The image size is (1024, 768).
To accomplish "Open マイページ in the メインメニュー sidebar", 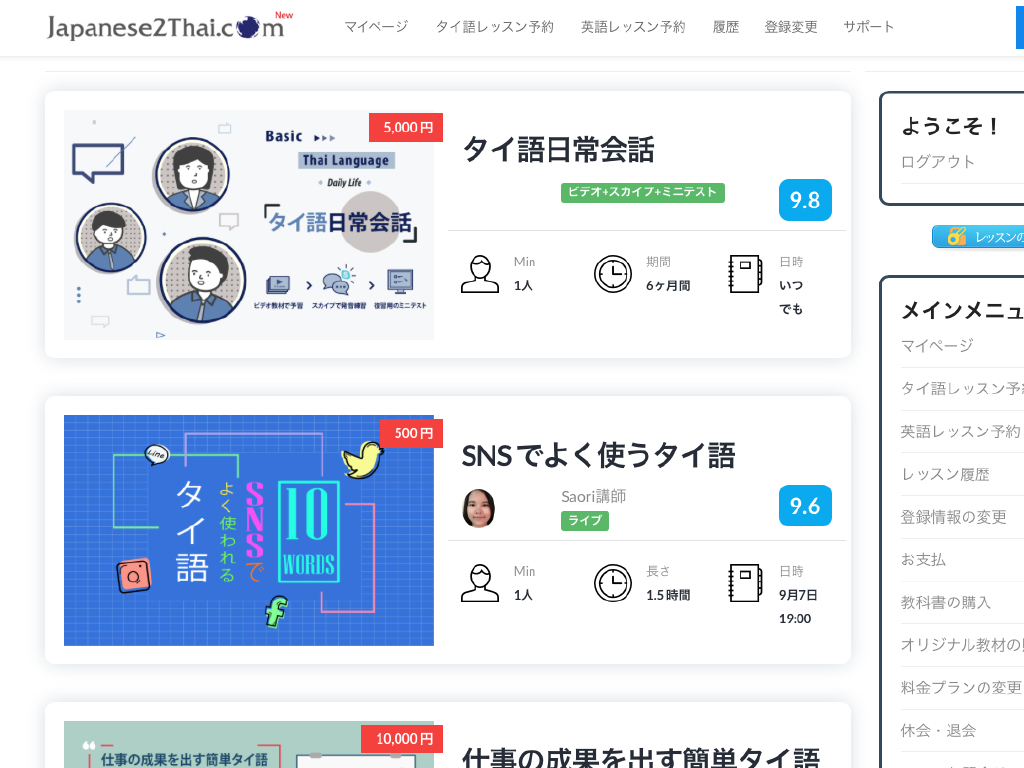I will click(937, 345).
